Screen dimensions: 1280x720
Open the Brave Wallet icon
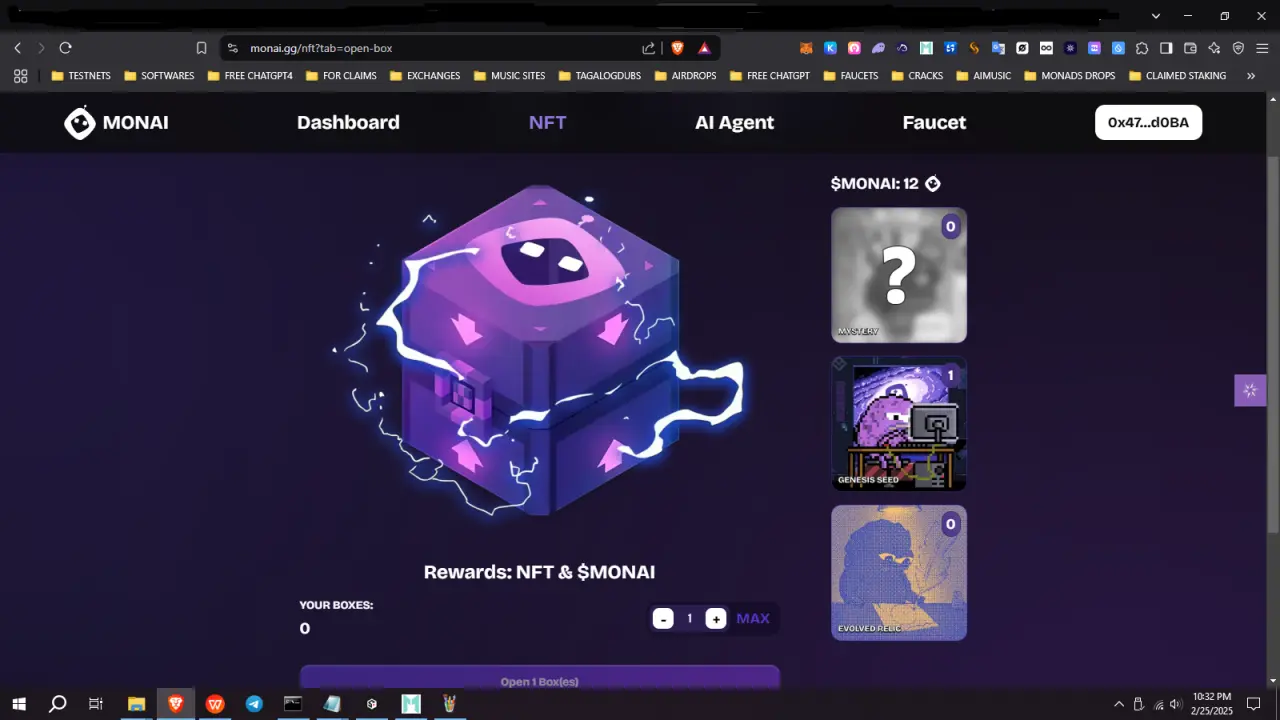(1190, 48)
